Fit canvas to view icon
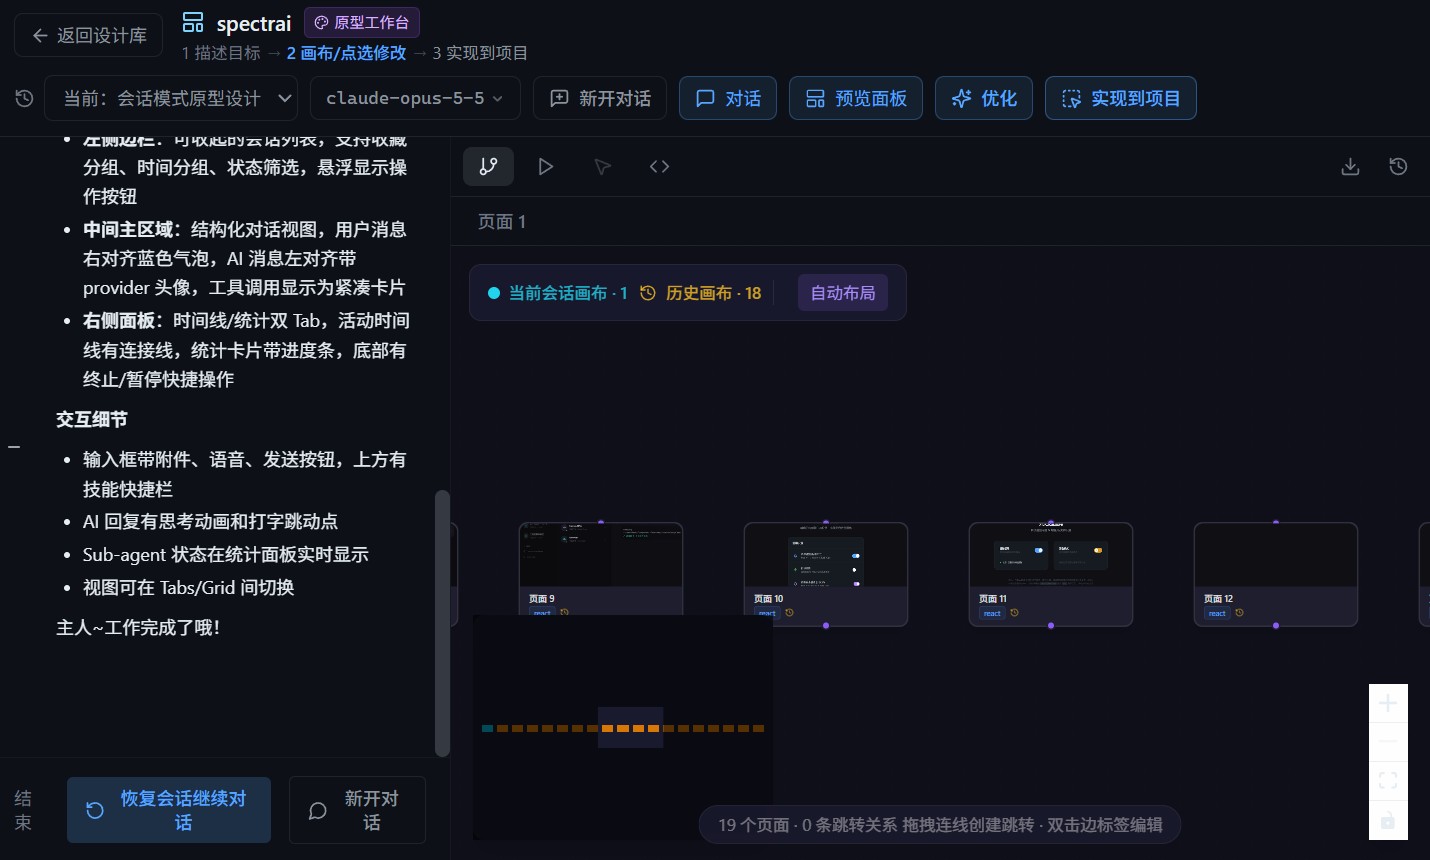Viewport: 1430px width, 860px height. click(1388, 781)
